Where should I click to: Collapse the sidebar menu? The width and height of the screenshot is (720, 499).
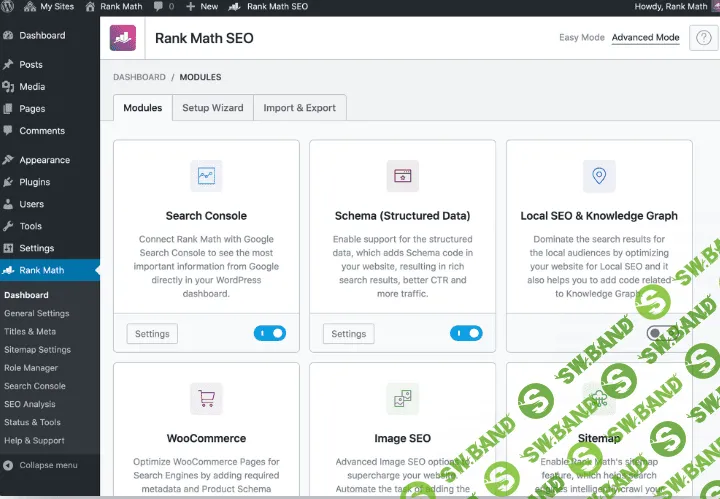40,465
